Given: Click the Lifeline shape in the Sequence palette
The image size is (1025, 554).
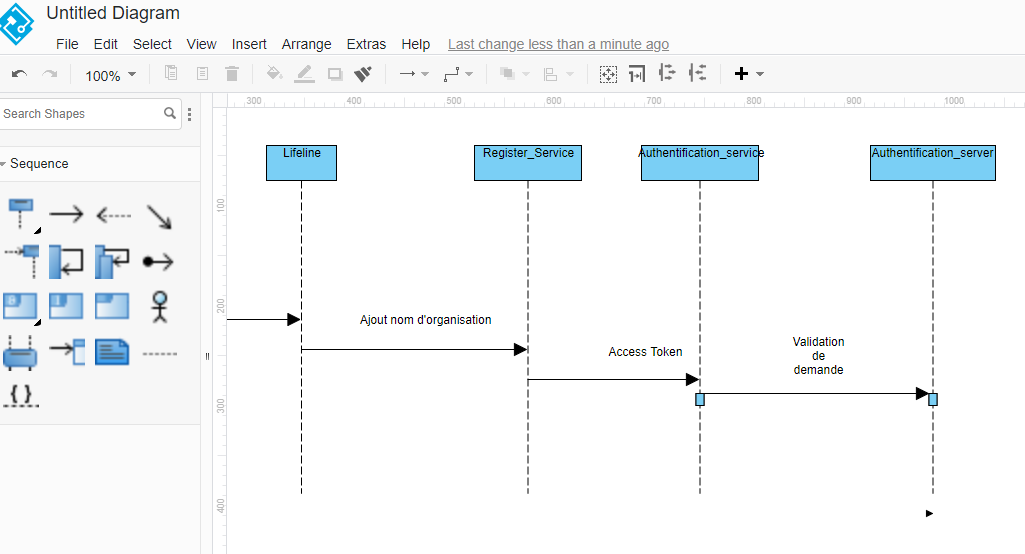Looking at the screenshot, I should (x=20, y=213).
